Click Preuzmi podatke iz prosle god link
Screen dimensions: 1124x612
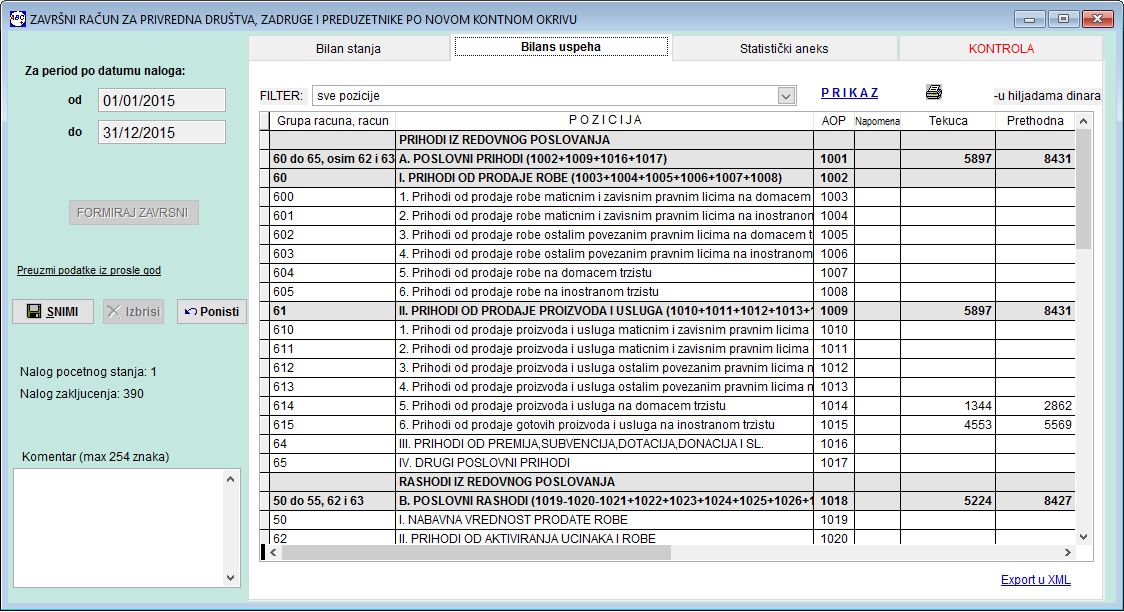coord(89,270)
